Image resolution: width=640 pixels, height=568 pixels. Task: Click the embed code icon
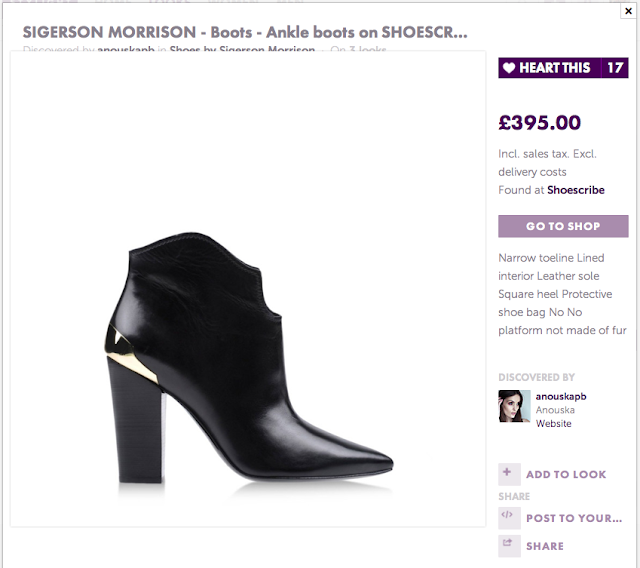[508, 517]
